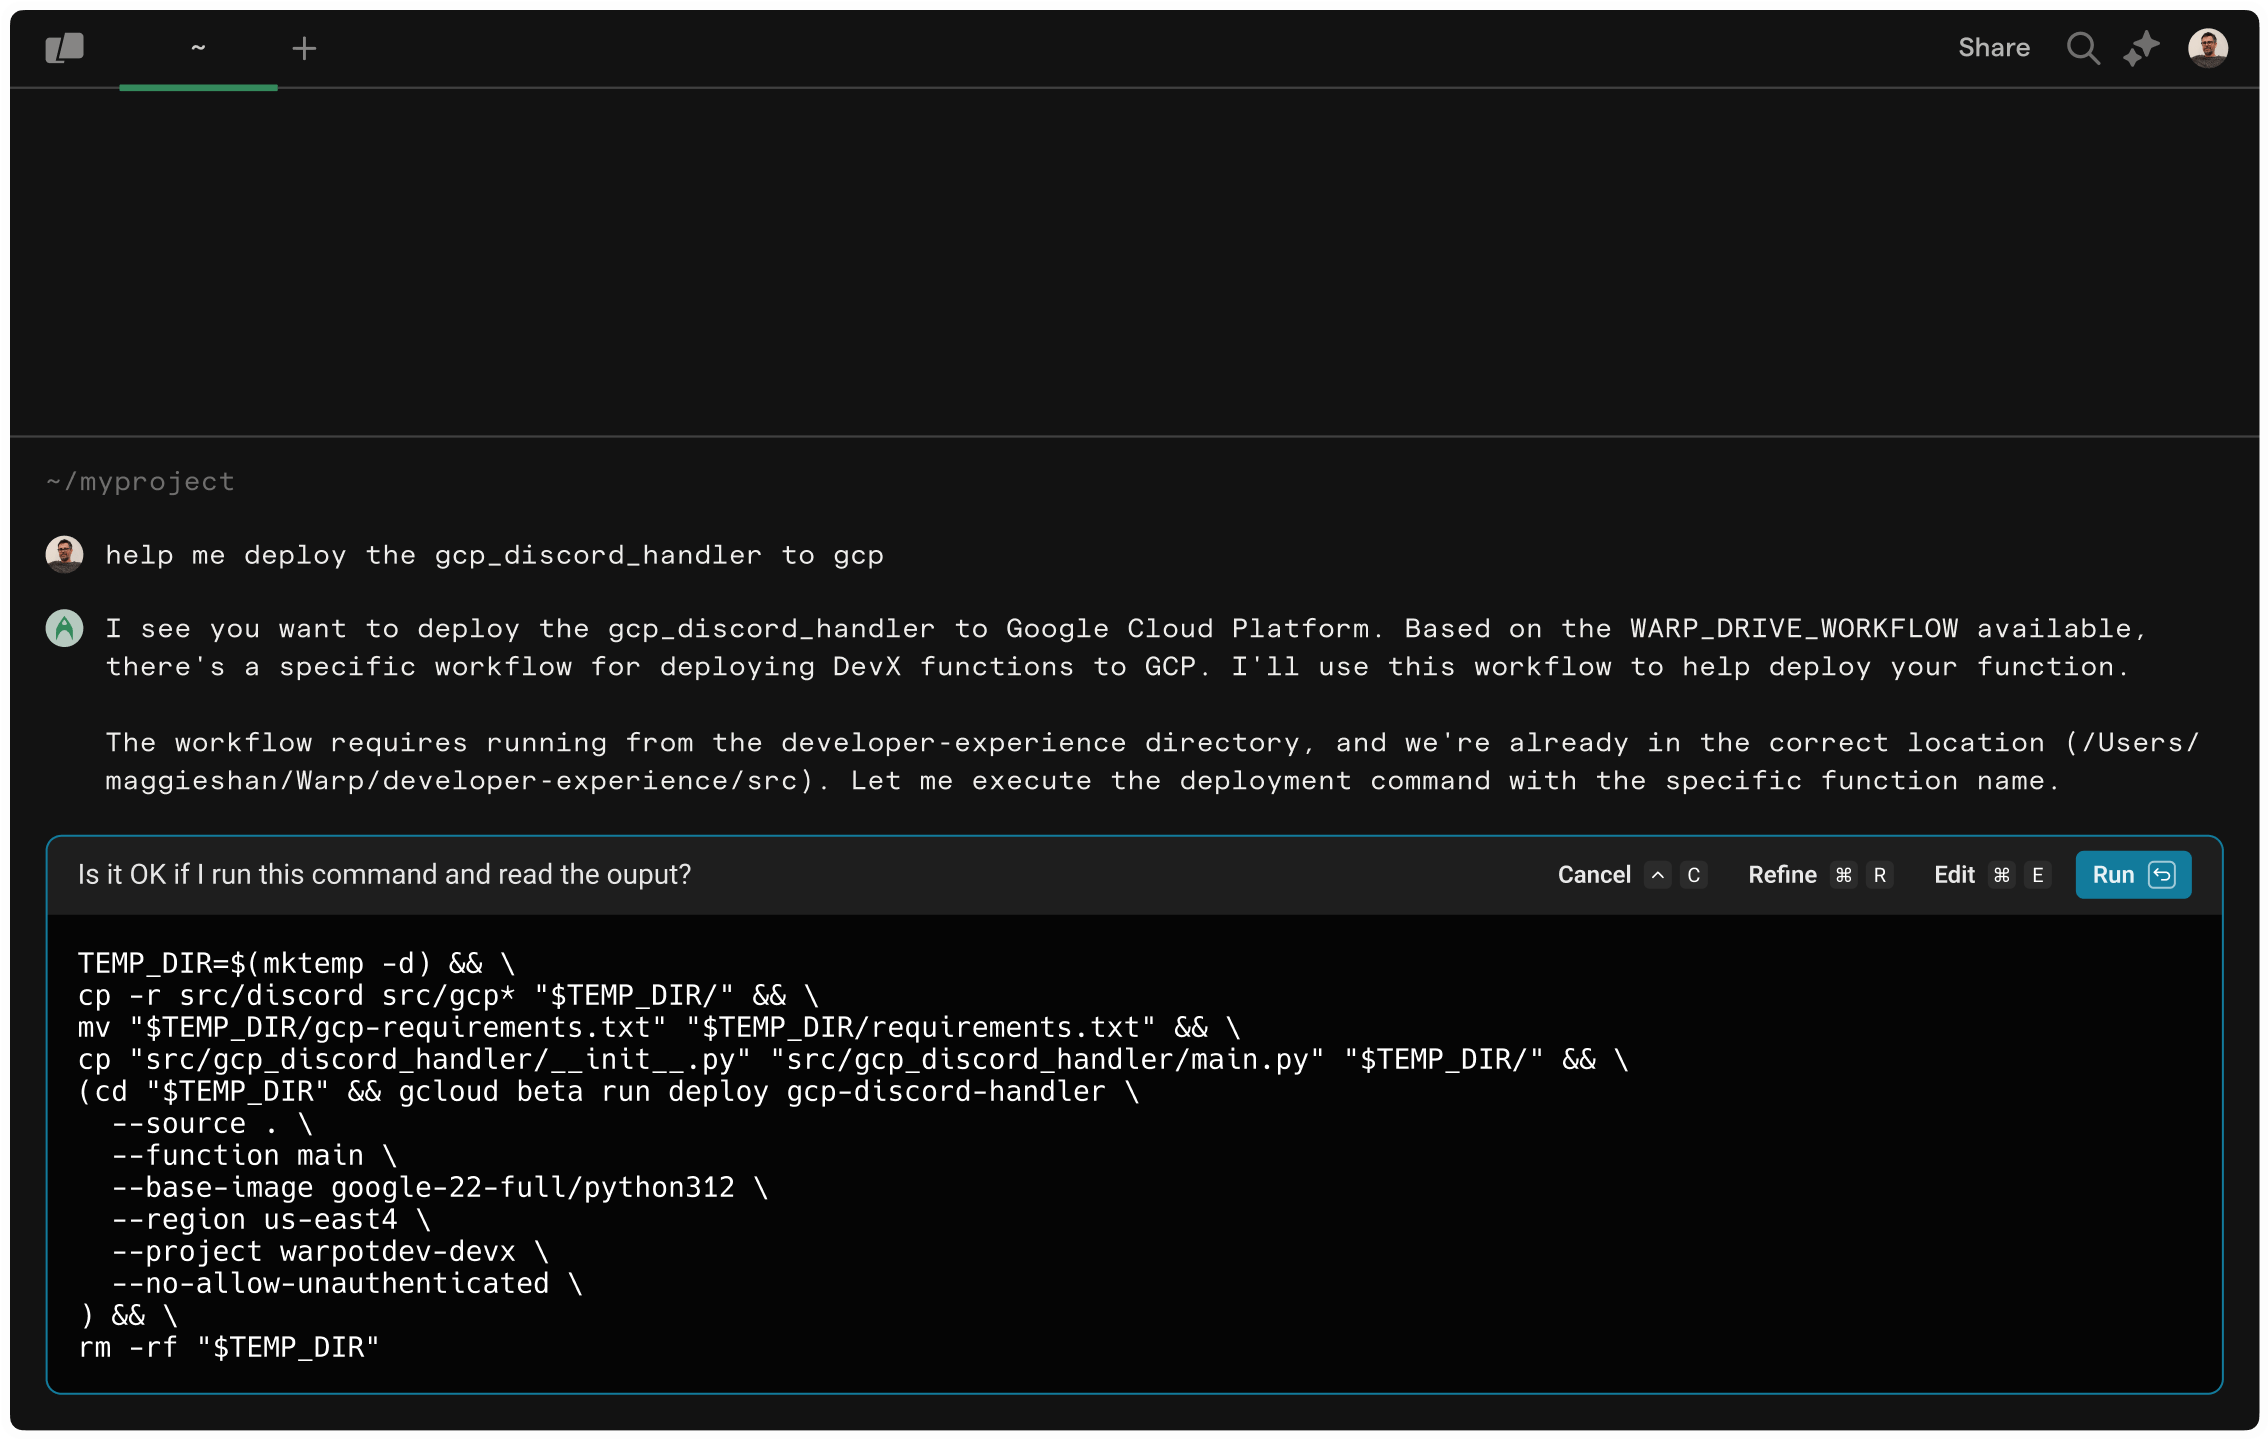The image size is (2268, 1439).
Task: Click the Share button
Action: tap(1993, 48)
